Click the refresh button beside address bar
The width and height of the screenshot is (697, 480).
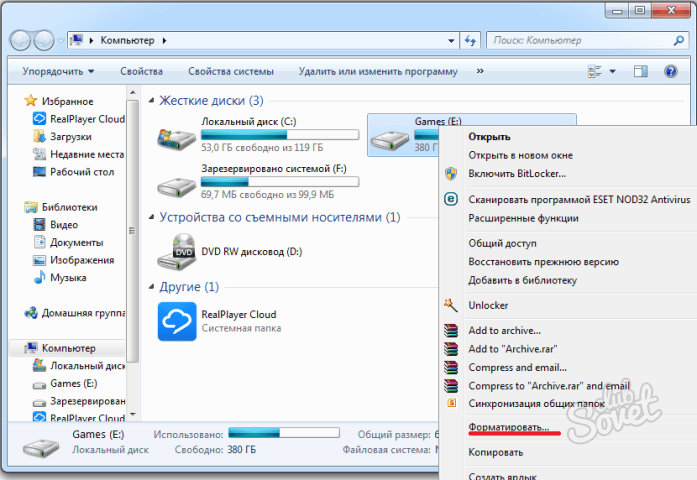(470, 40)
